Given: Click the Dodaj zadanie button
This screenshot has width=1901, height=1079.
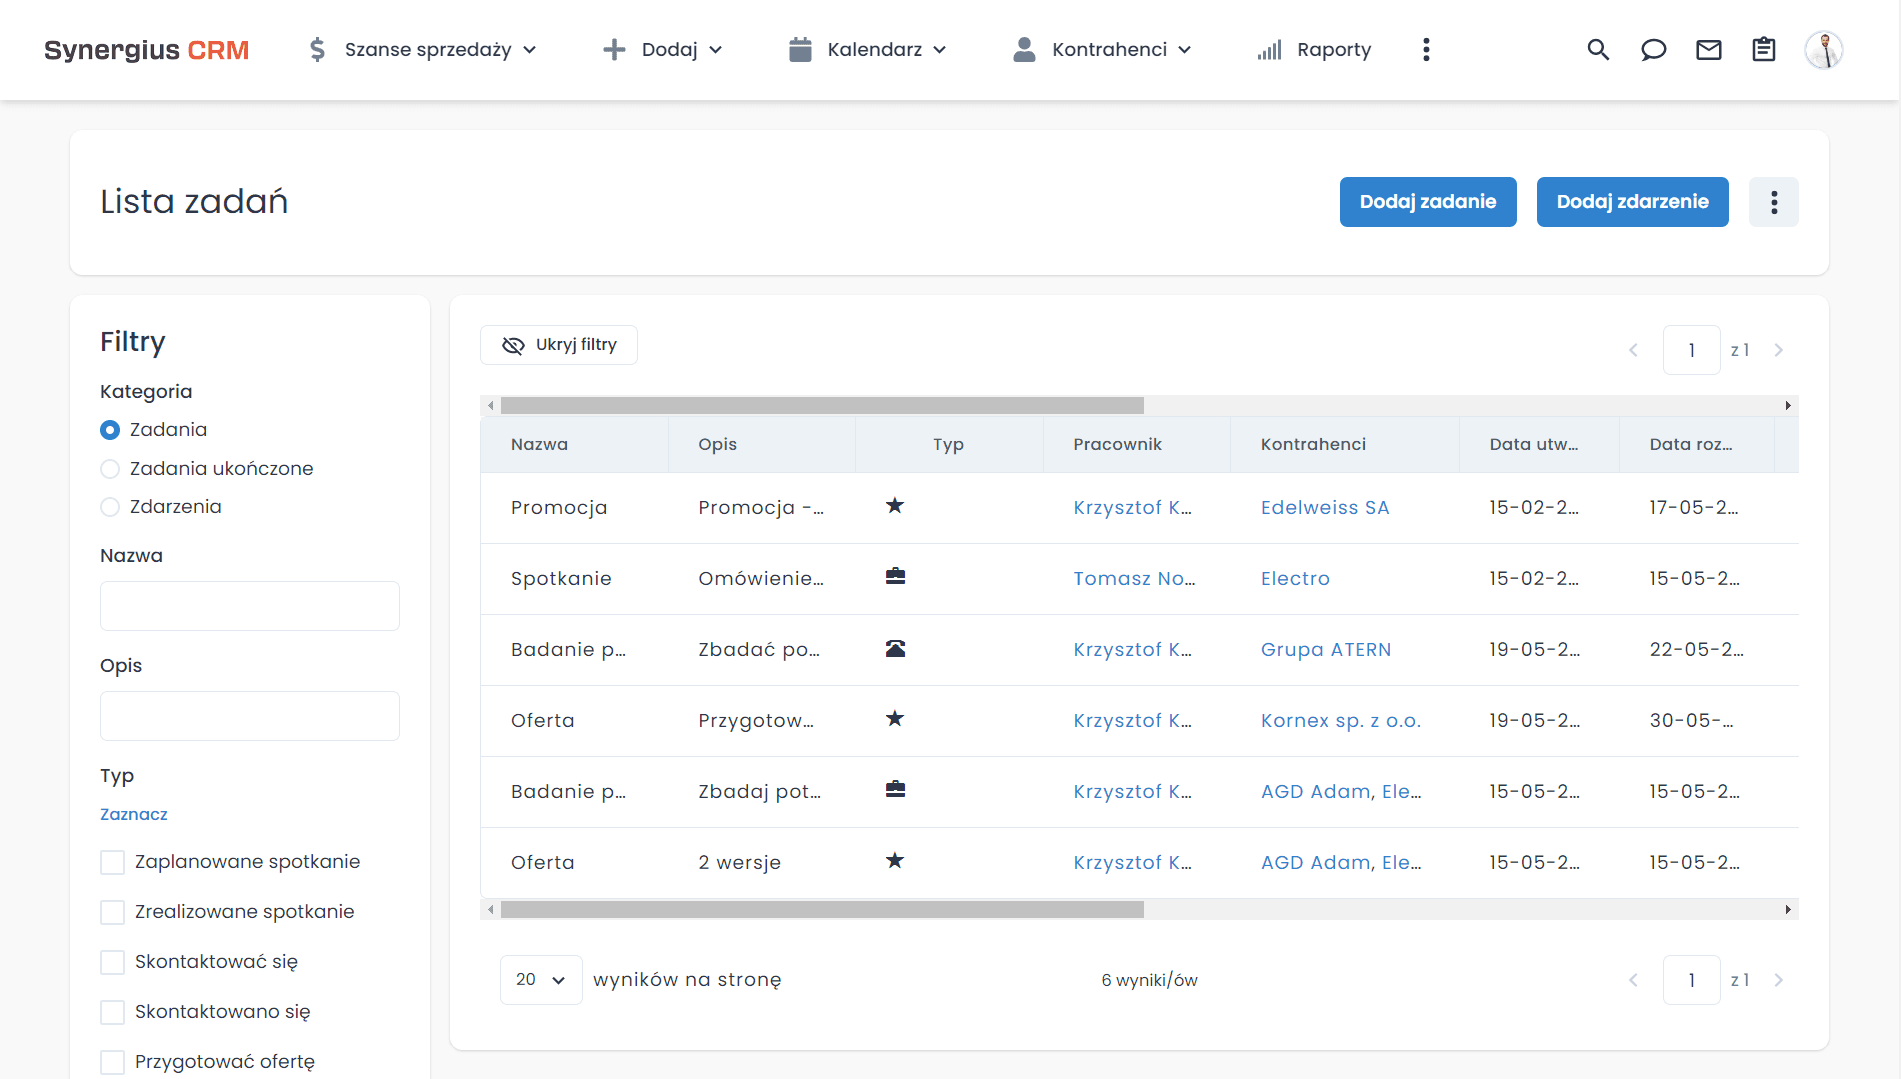Looking at the screenshot, I should click(1427, 202).
